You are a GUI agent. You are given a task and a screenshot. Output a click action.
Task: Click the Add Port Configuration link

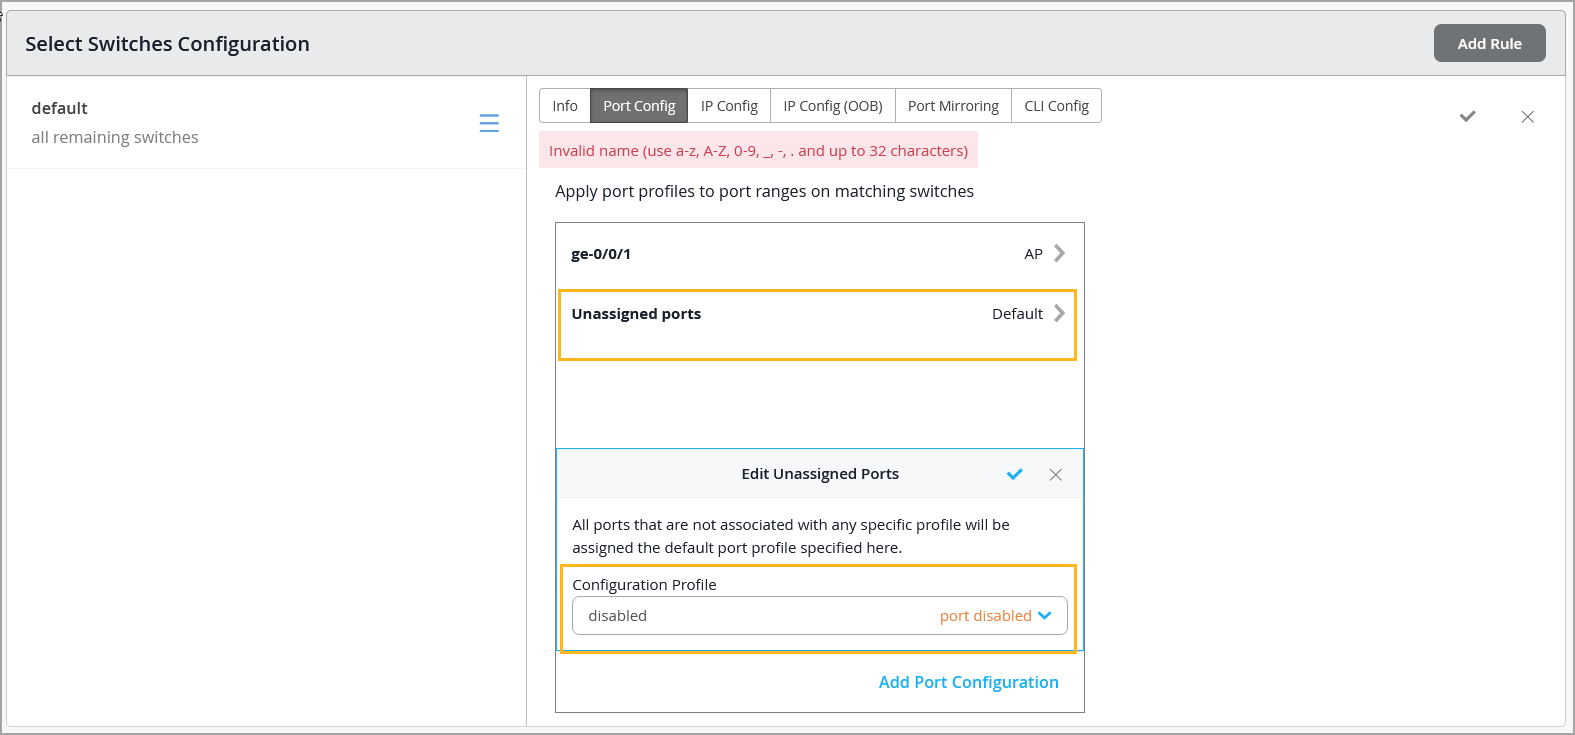(968, 682)
